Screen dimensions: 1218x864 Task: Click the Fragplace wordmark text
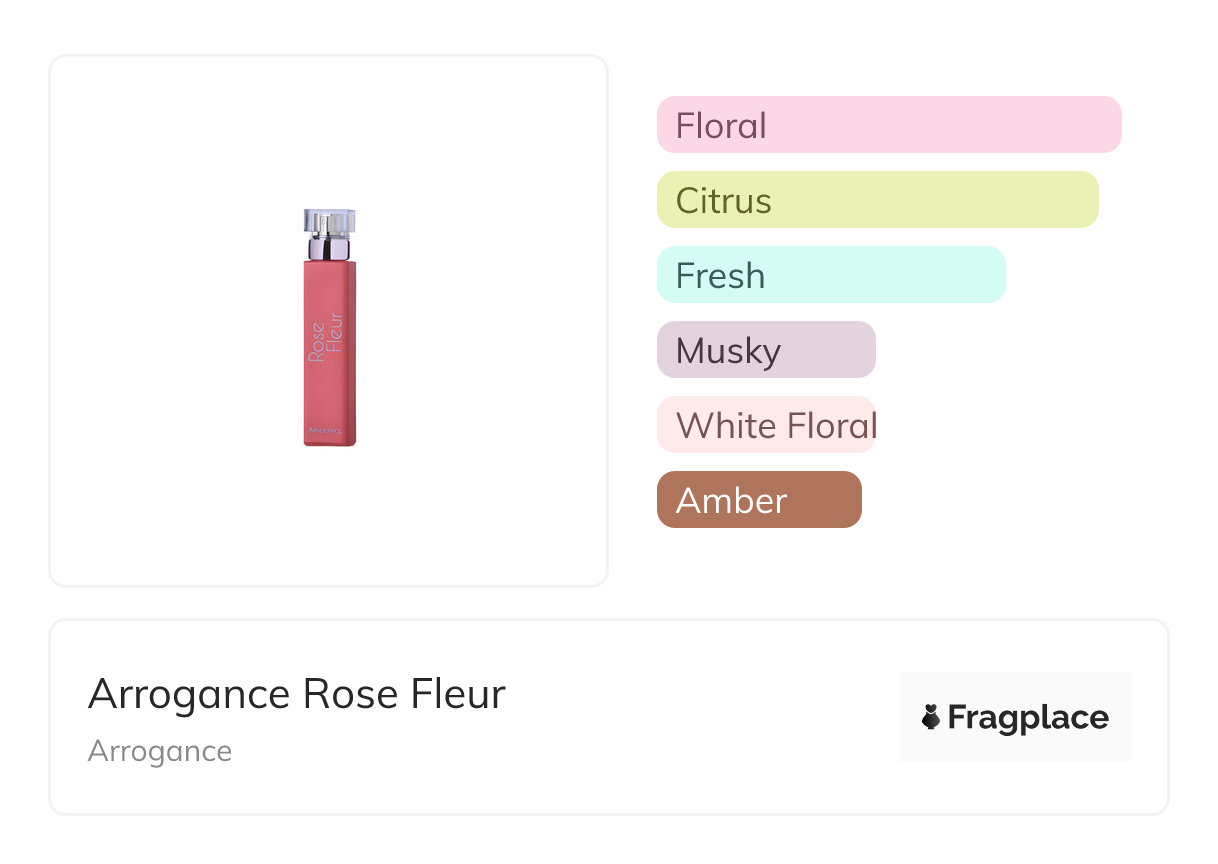coord(1028,718)
